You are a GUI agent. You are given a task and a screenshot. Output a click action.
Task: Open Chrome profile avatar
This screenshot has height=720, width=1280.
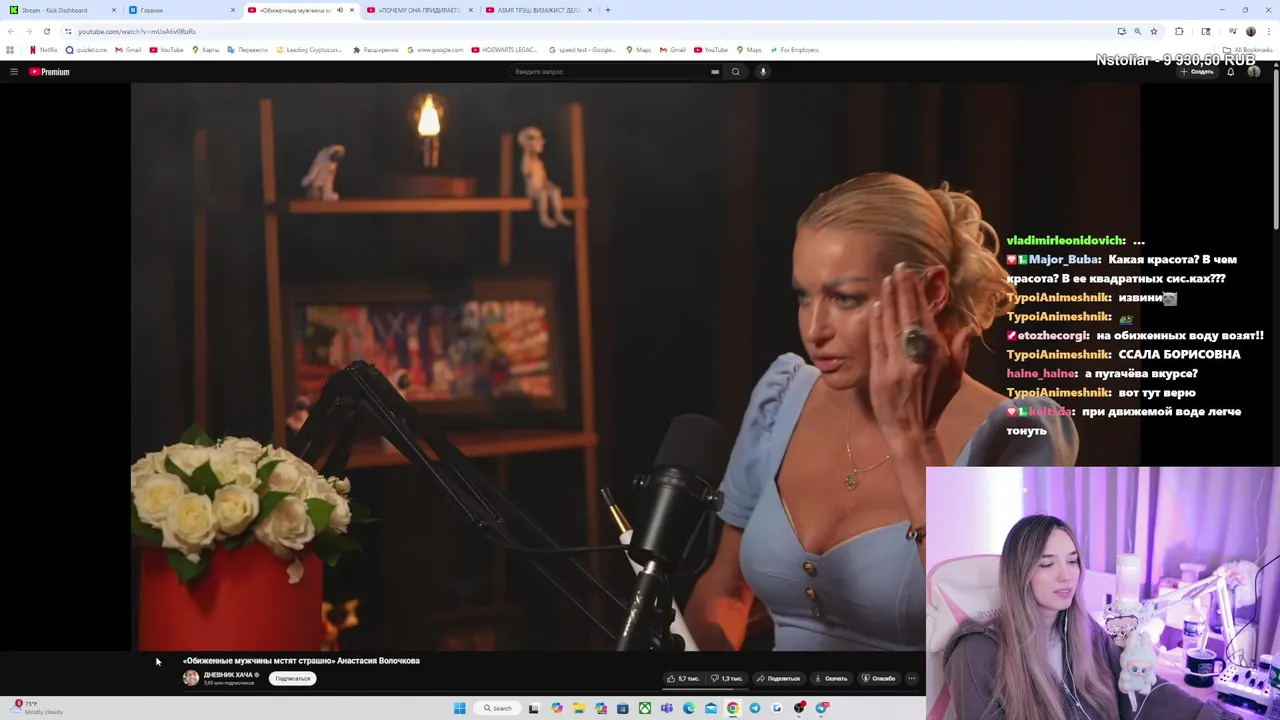pyautogui.click(x=1250, y=31)
